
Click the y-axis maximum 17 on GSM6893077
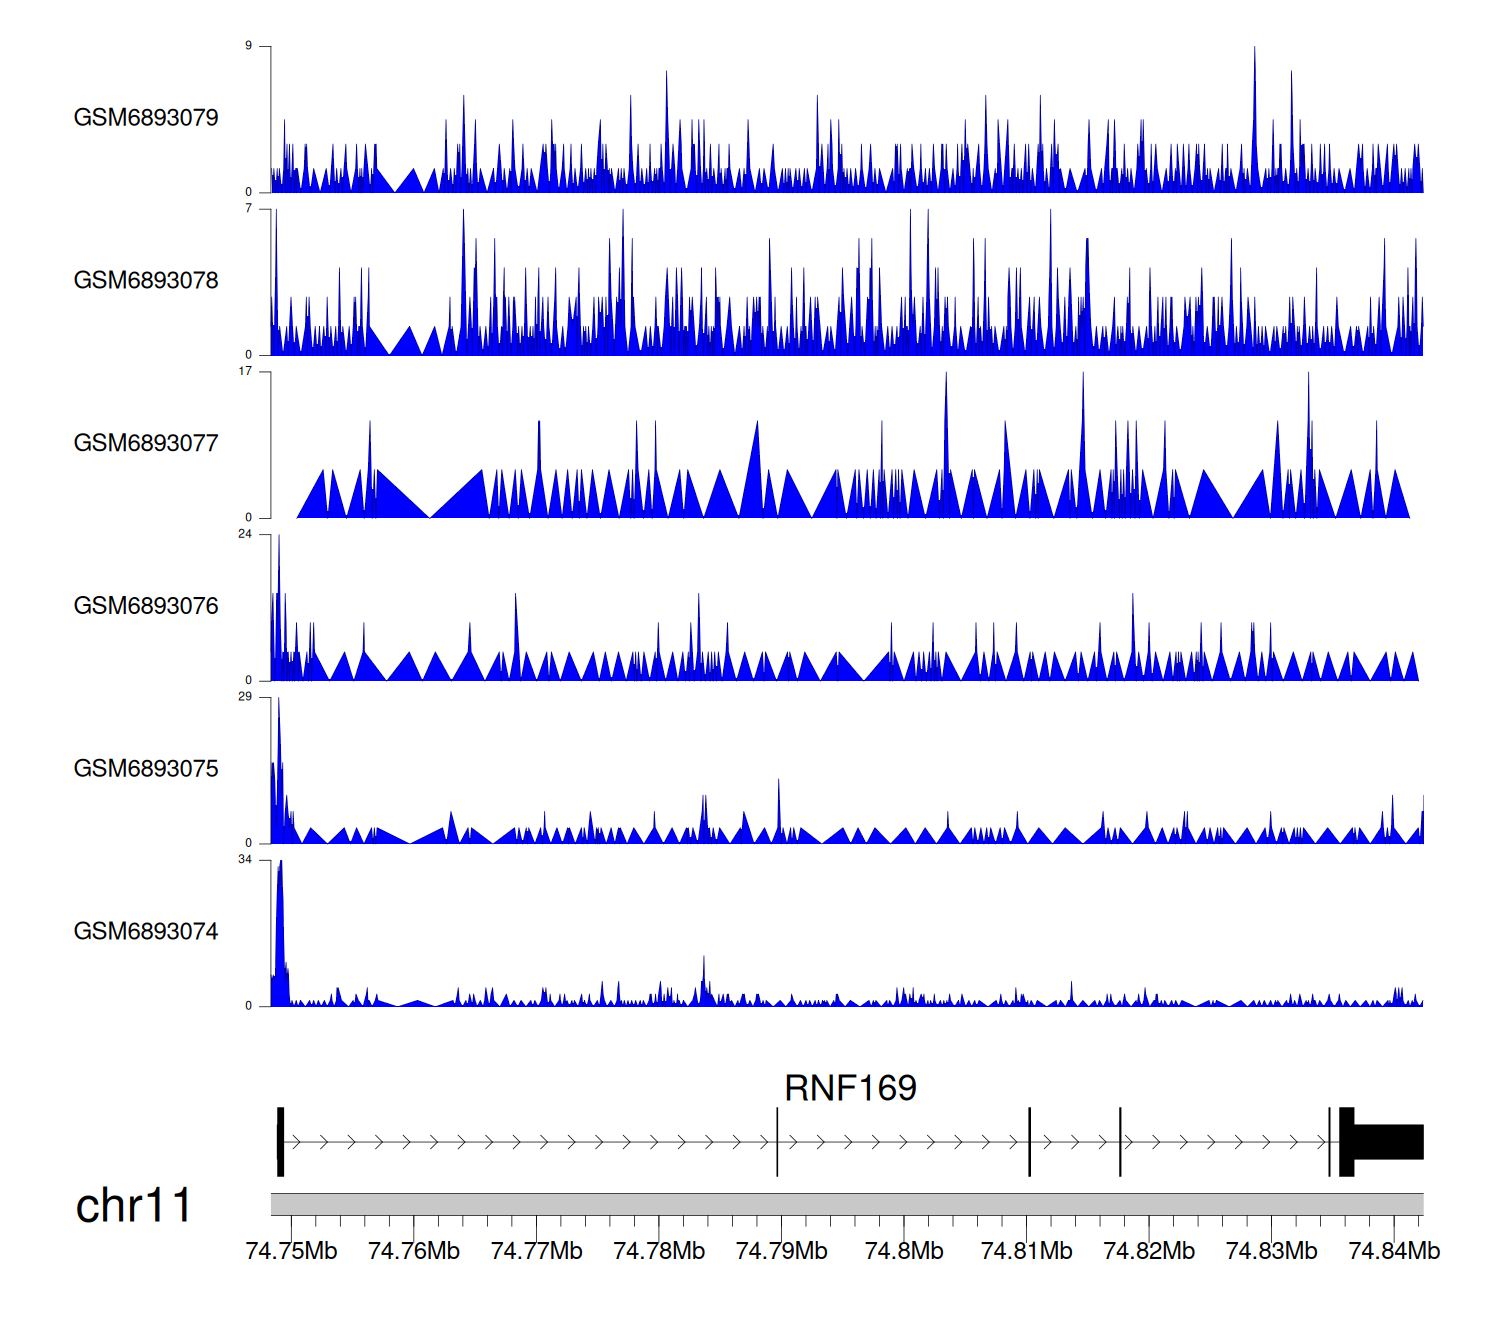click(245, 372)
